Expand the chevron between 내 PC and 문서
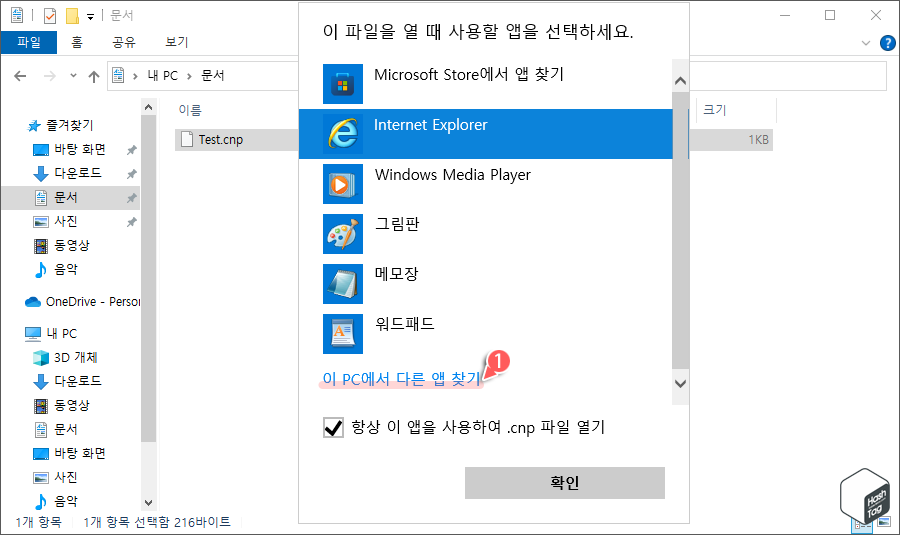Image resolution: width=900 pixels, height=535 pixels. (189, 76)
